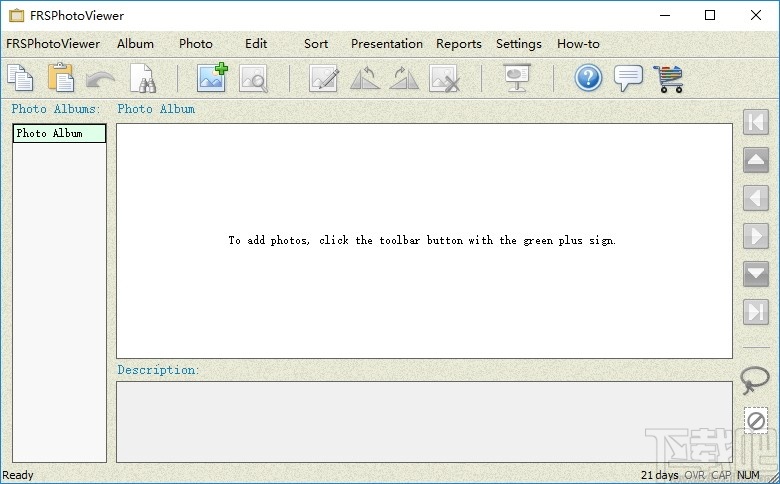
Task: Select Photo Album in the albums list
Action: tap(59, 133)
